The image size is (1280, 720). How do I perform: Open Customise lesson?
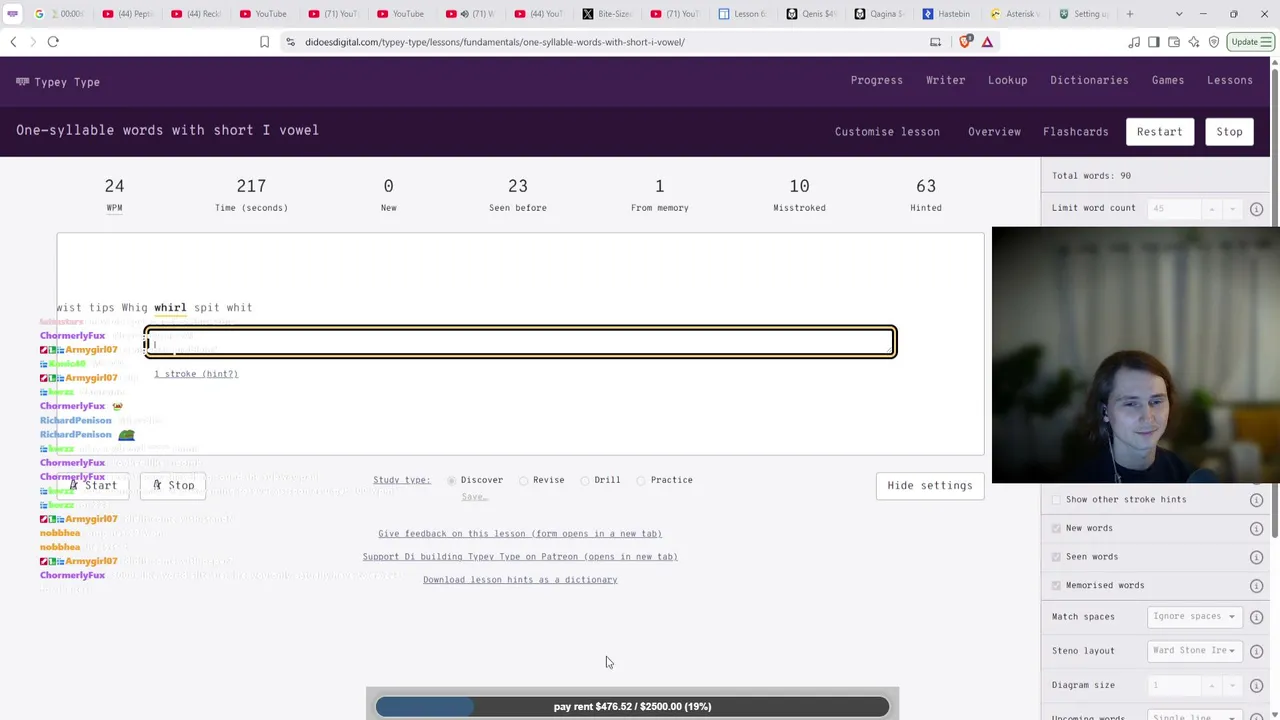tap(887, 132)
